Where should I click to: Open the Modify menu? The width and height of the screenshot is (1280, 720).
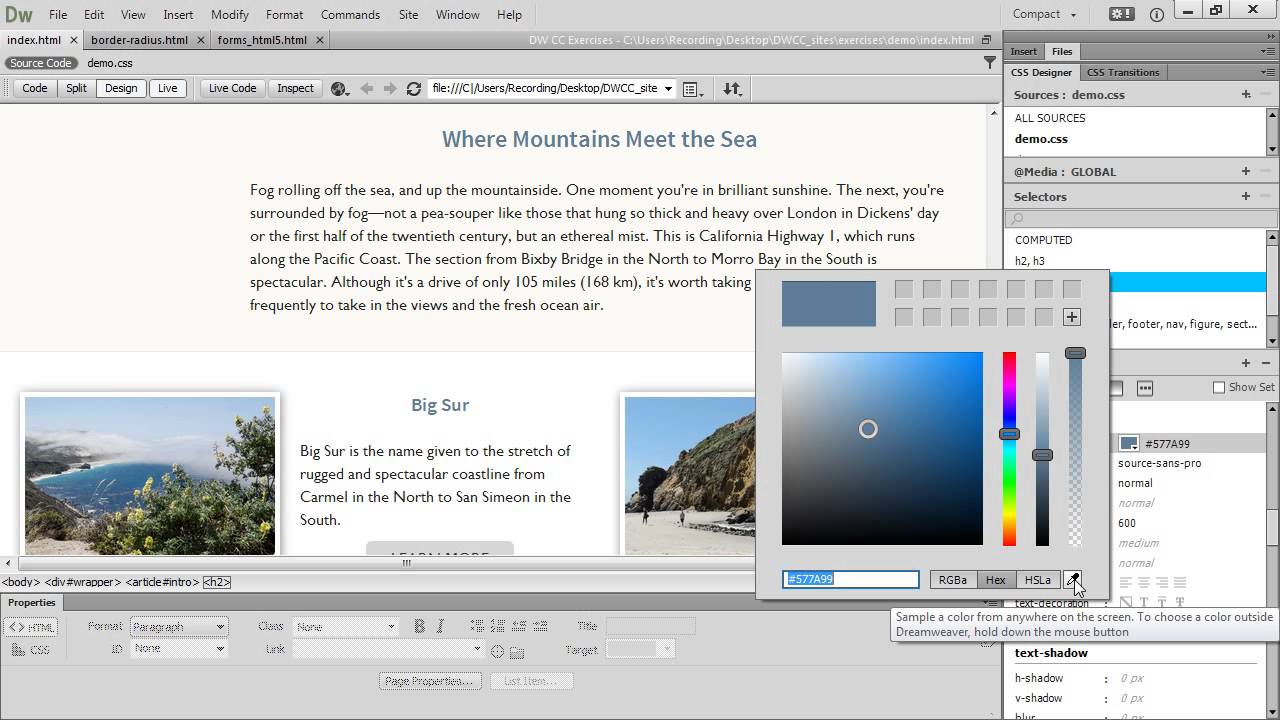point(230,14)
